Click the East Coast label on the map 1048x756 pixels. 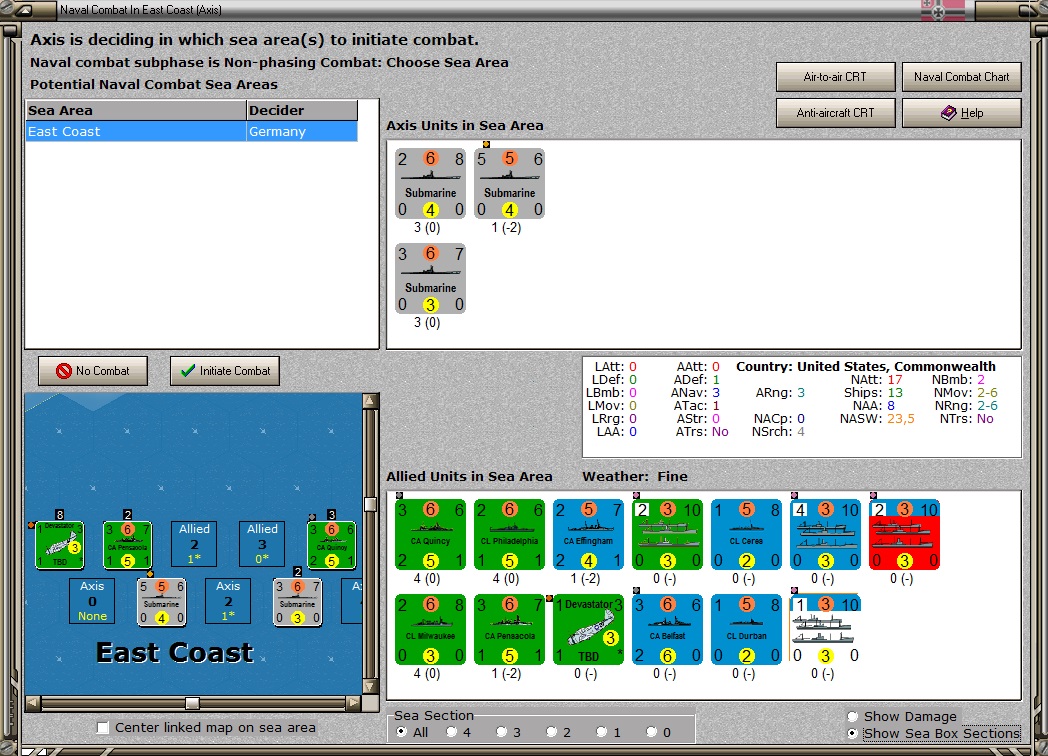point(174,652)
